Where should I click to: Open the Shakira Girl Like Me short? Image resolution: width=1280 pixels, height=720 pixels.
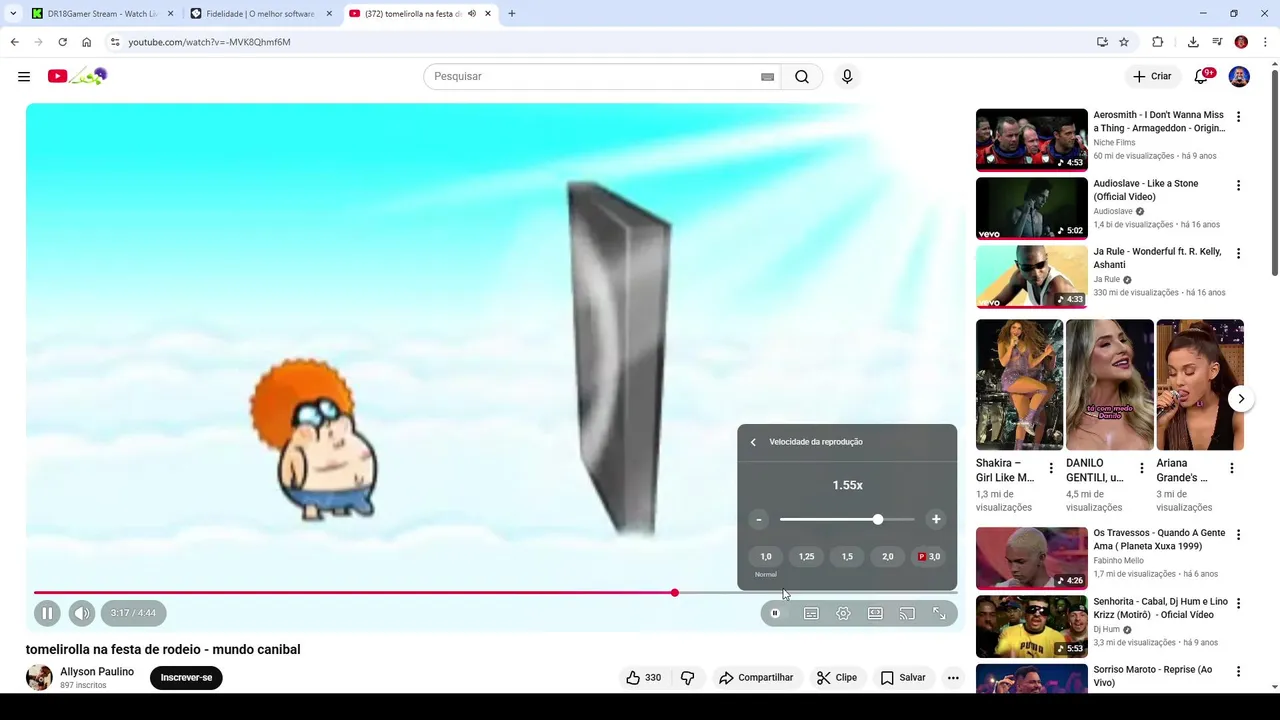coord(1019,385)
